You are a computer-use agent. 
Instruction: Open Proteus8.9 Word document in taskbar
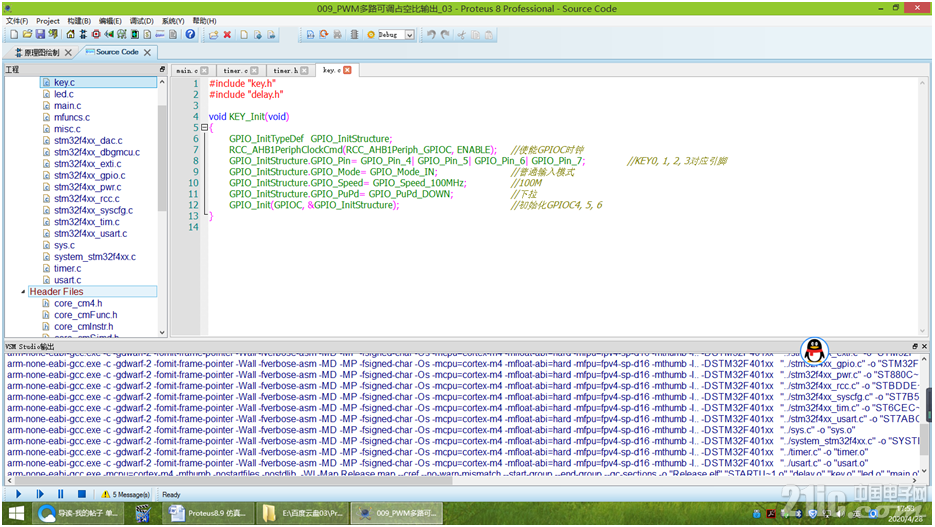208,513
